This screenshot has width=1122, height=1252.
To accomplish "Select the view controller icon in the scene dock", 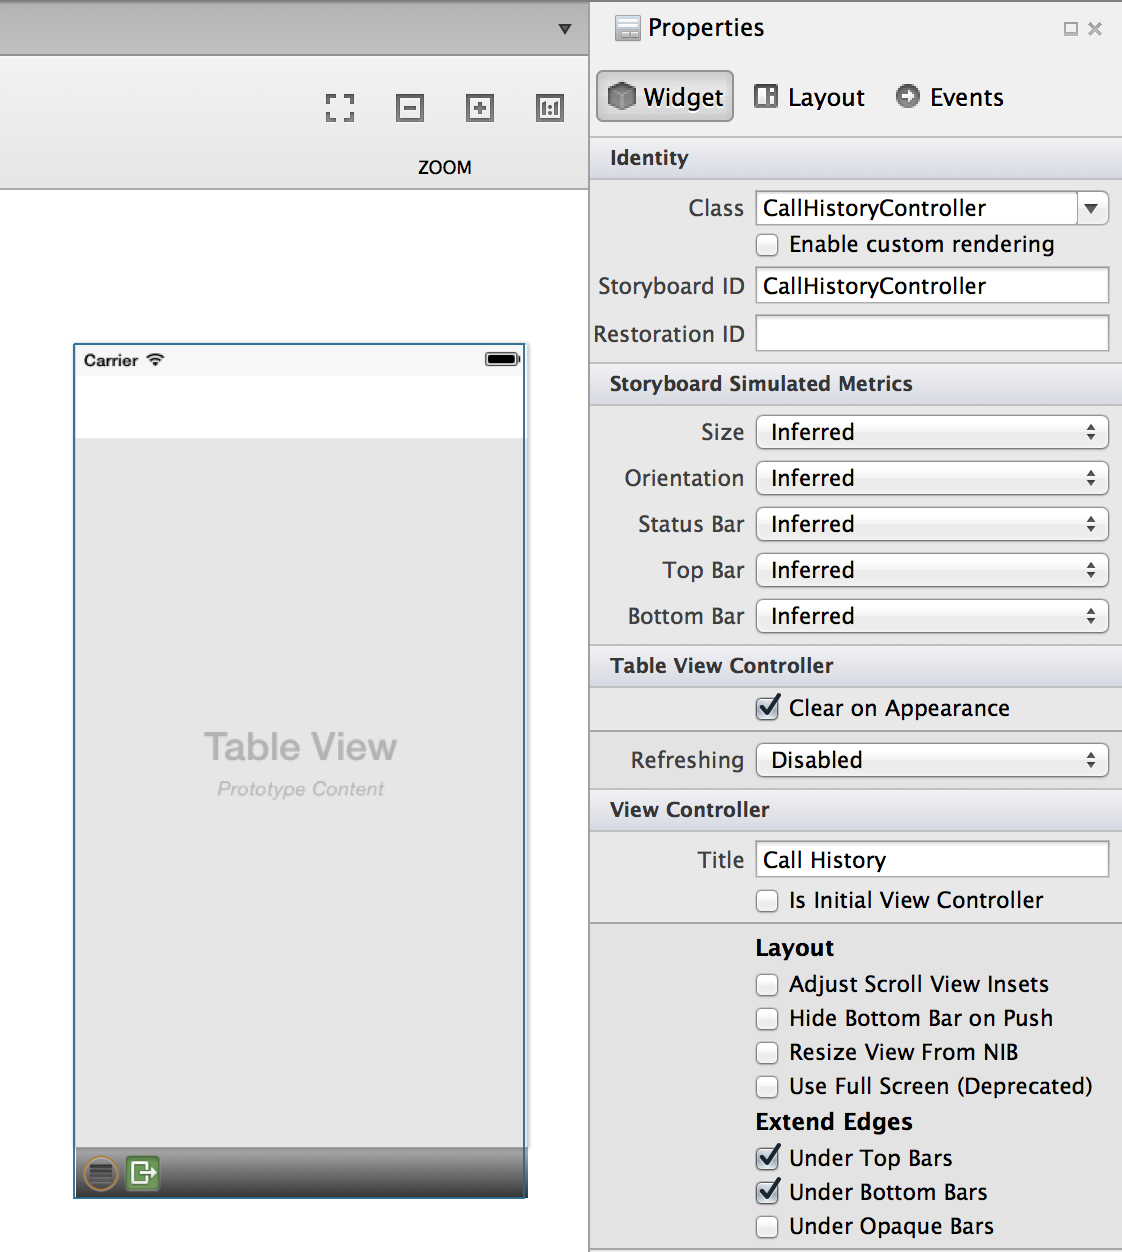I will coord(101,1172).
